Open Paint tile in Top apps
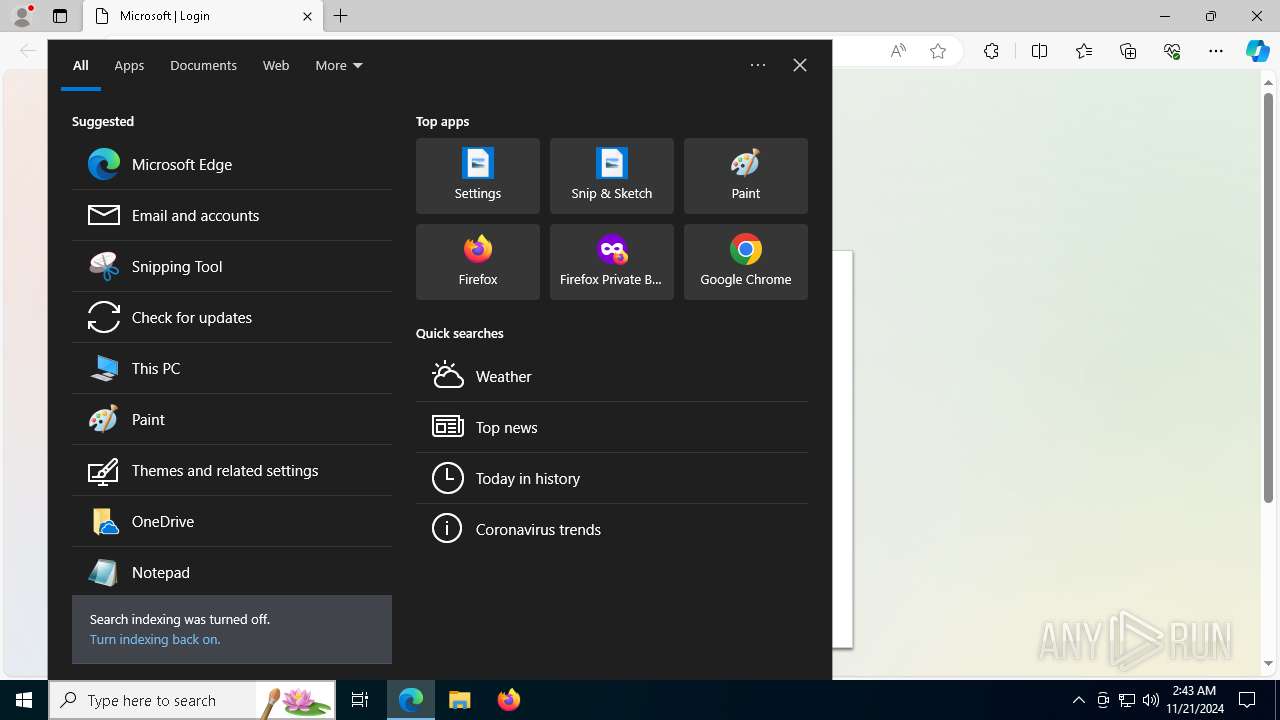This screenshot has width=1280, height=720. (746, 176)
